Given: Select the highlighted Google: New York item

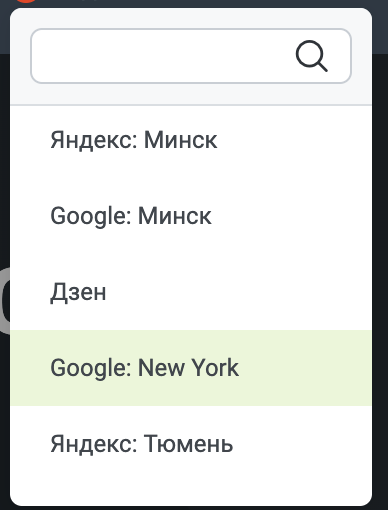Looking at the screenshot, I should (191, 368).
